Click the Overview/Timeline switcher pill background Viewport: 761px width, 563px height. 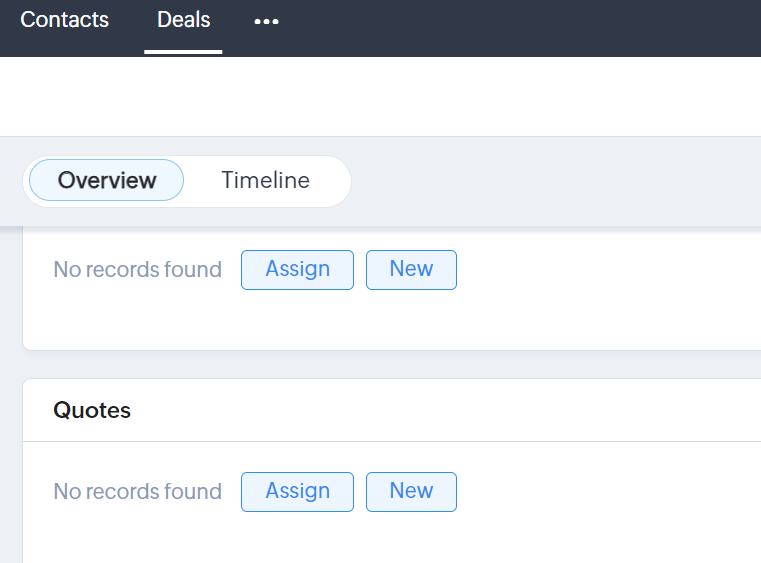point(338,181)
